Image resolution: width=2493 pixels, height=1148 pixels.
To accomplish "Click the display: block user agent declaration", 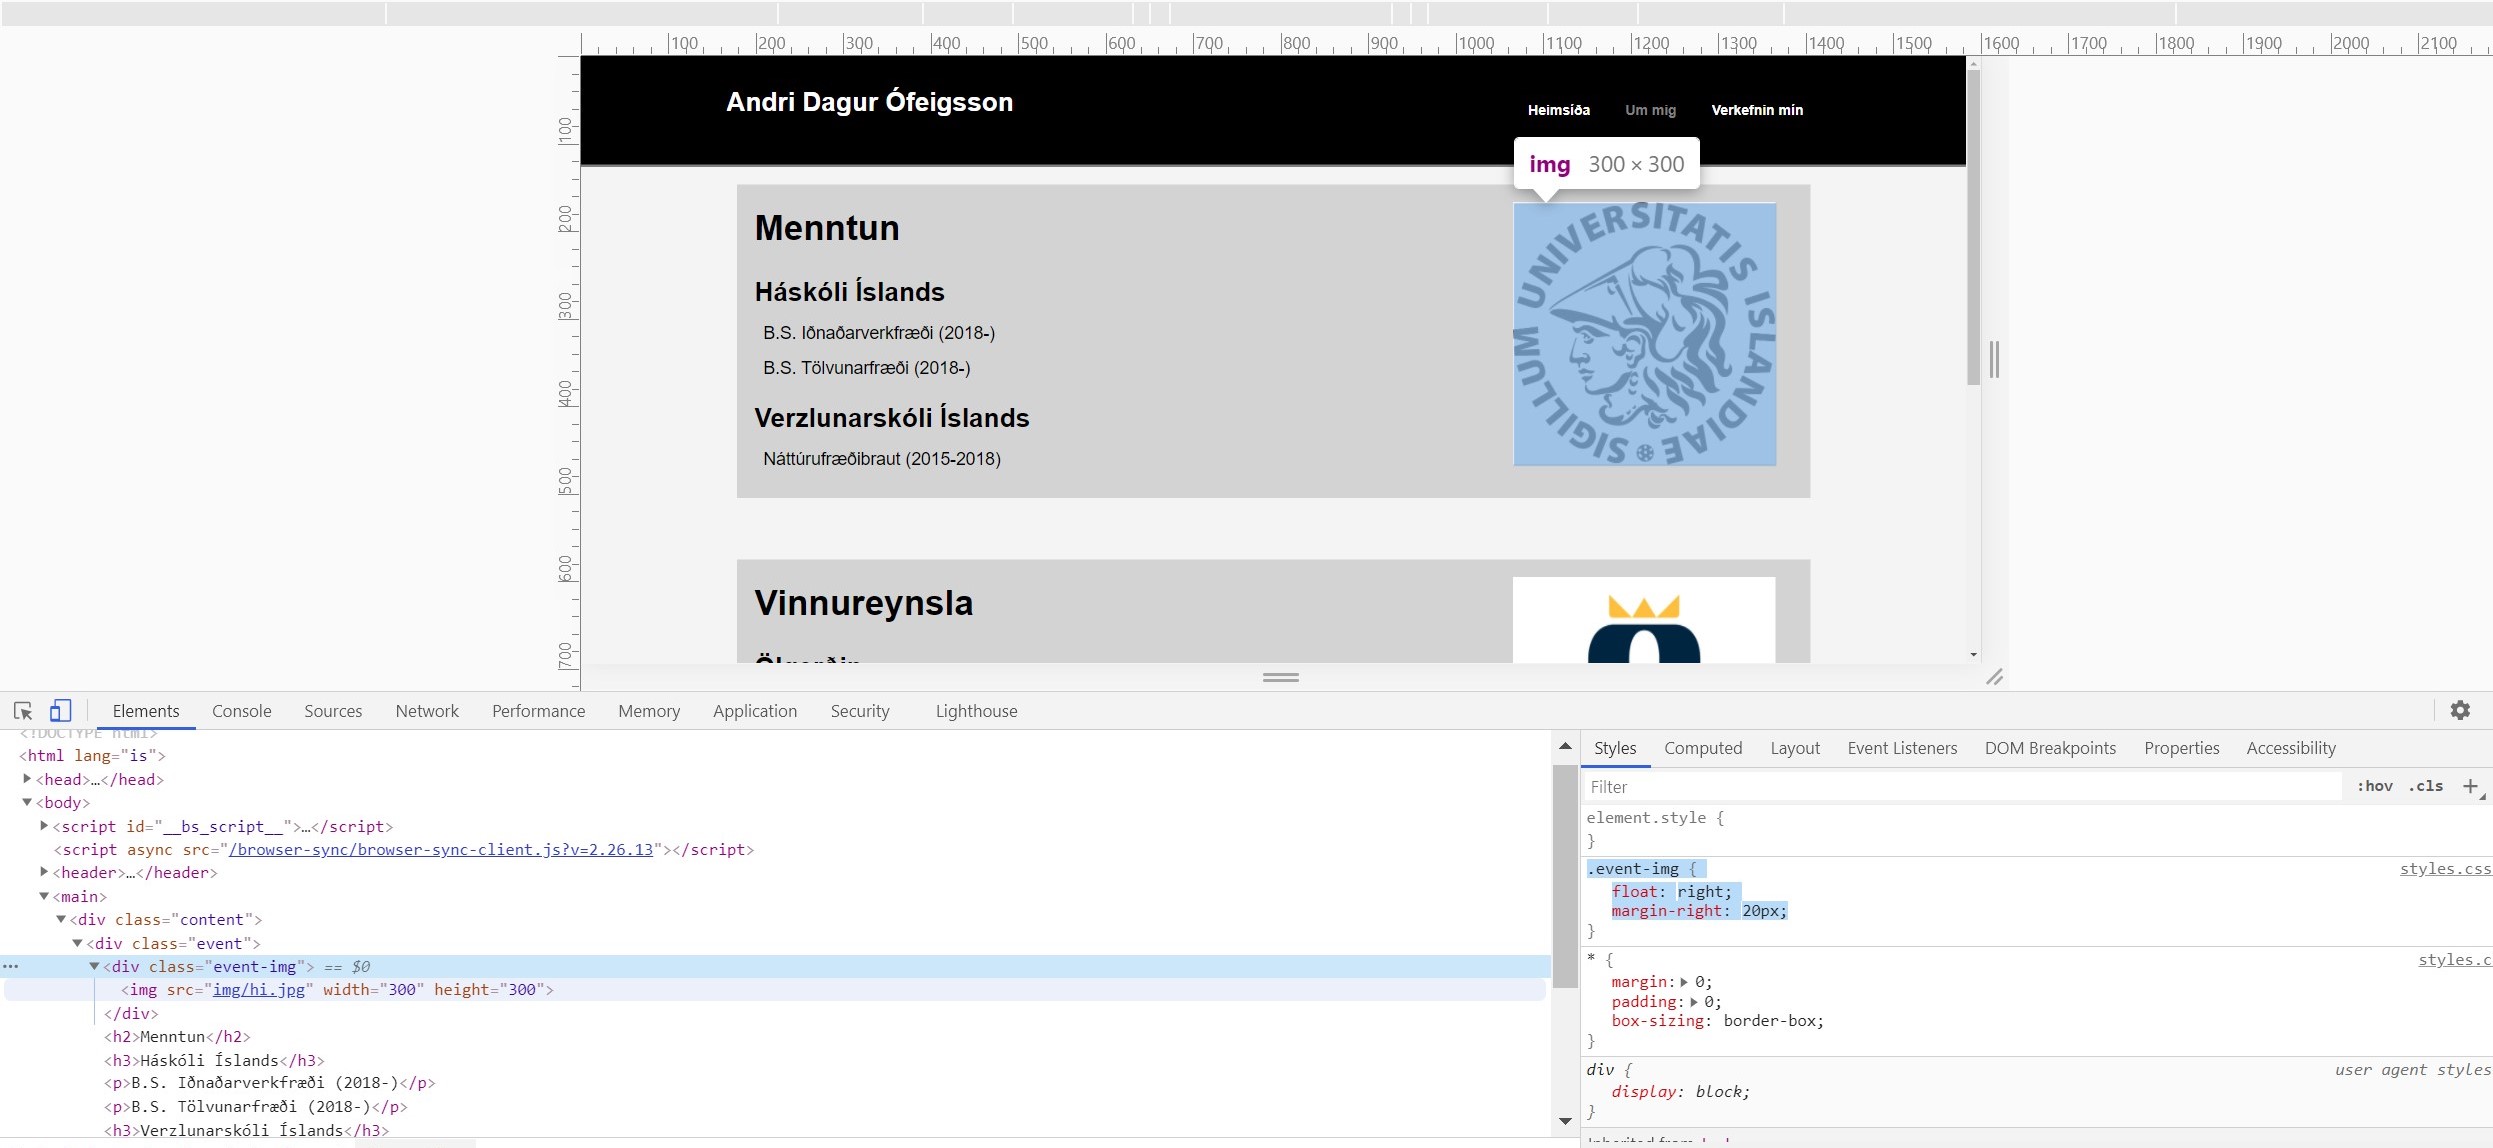I will tap(1680, 1092).
